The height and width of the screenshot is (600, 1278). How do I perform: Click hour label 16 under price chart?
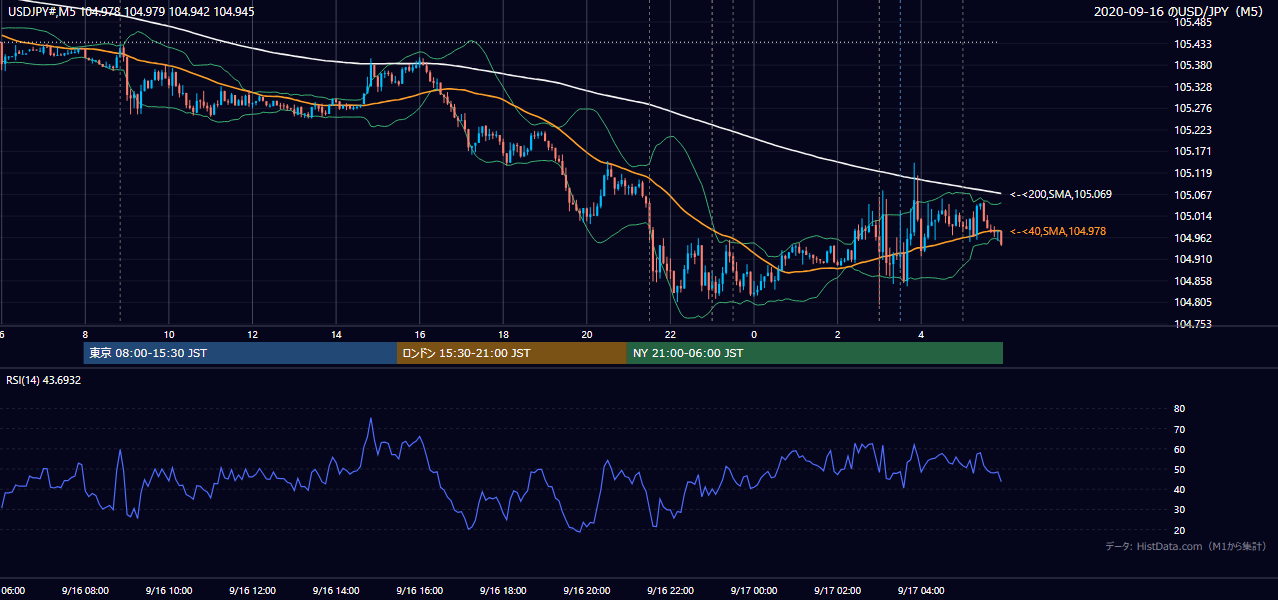pyautogui.click(x=420, y=334)
